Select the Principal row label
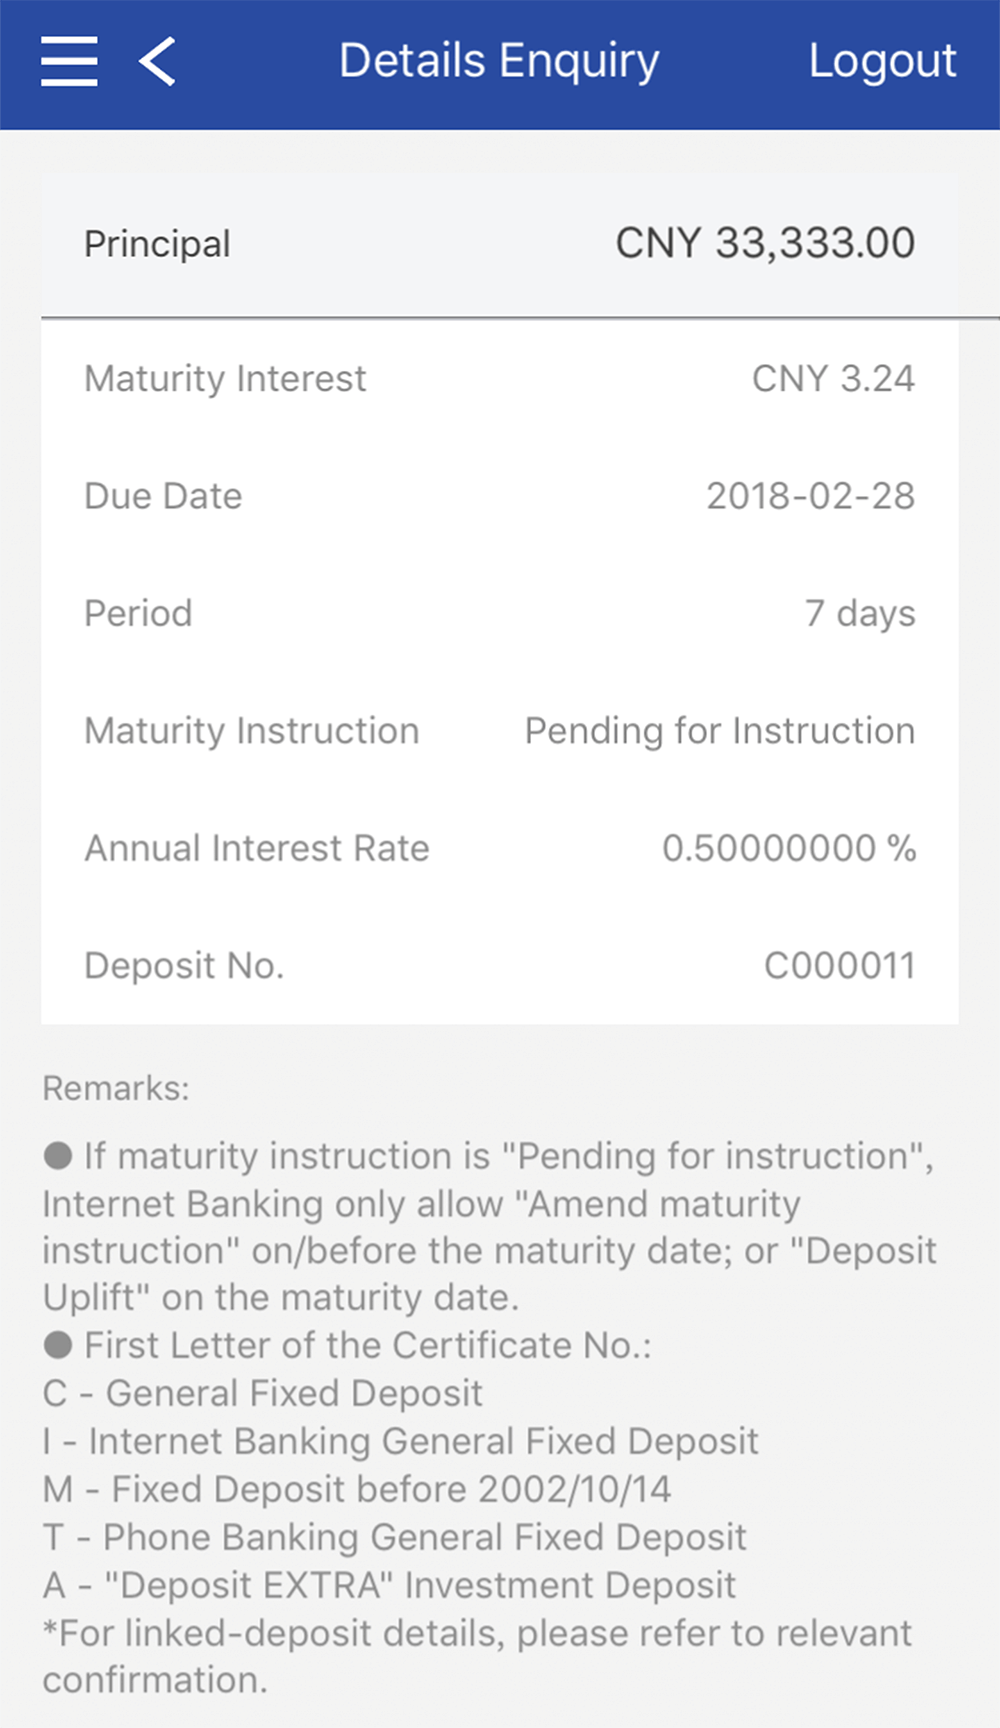 tap(157, 244)
